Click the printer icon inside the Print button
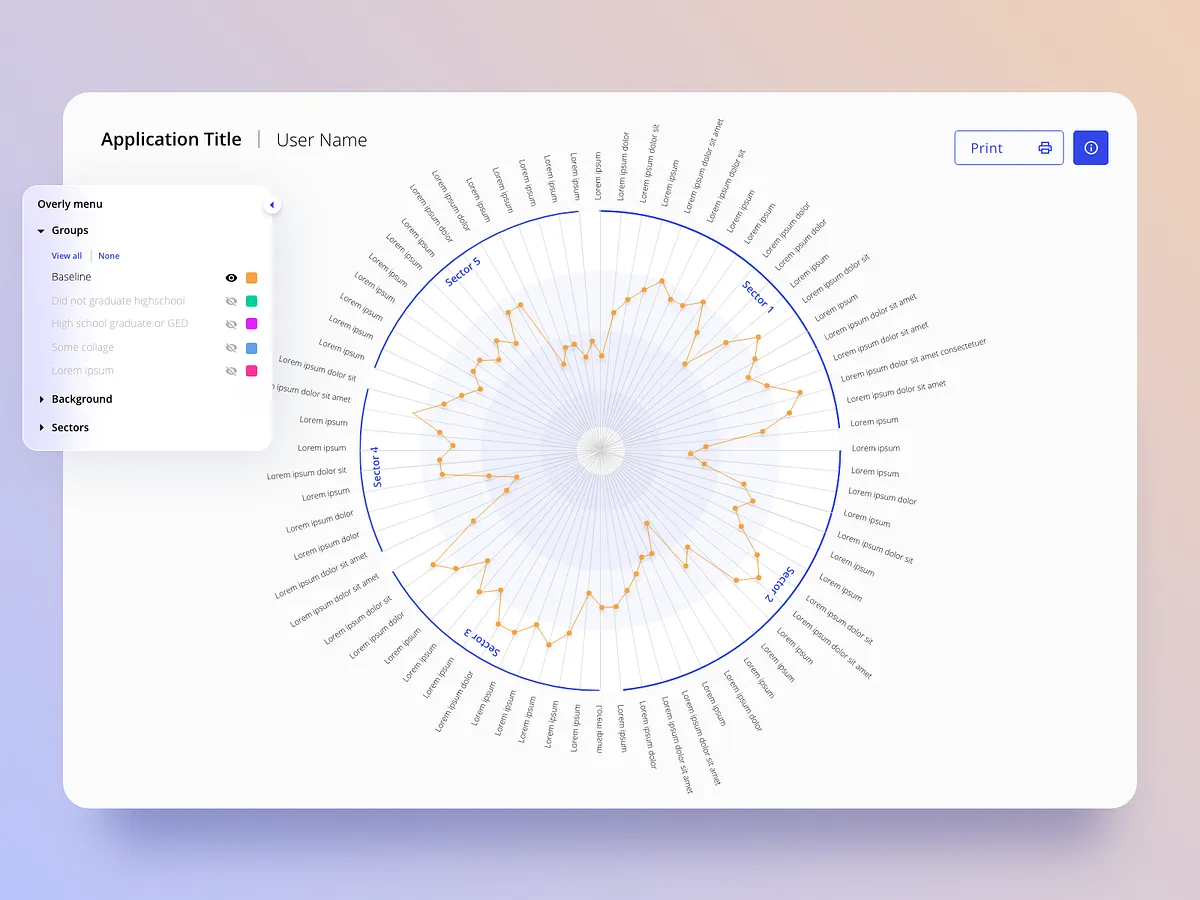 point(1045,147)
